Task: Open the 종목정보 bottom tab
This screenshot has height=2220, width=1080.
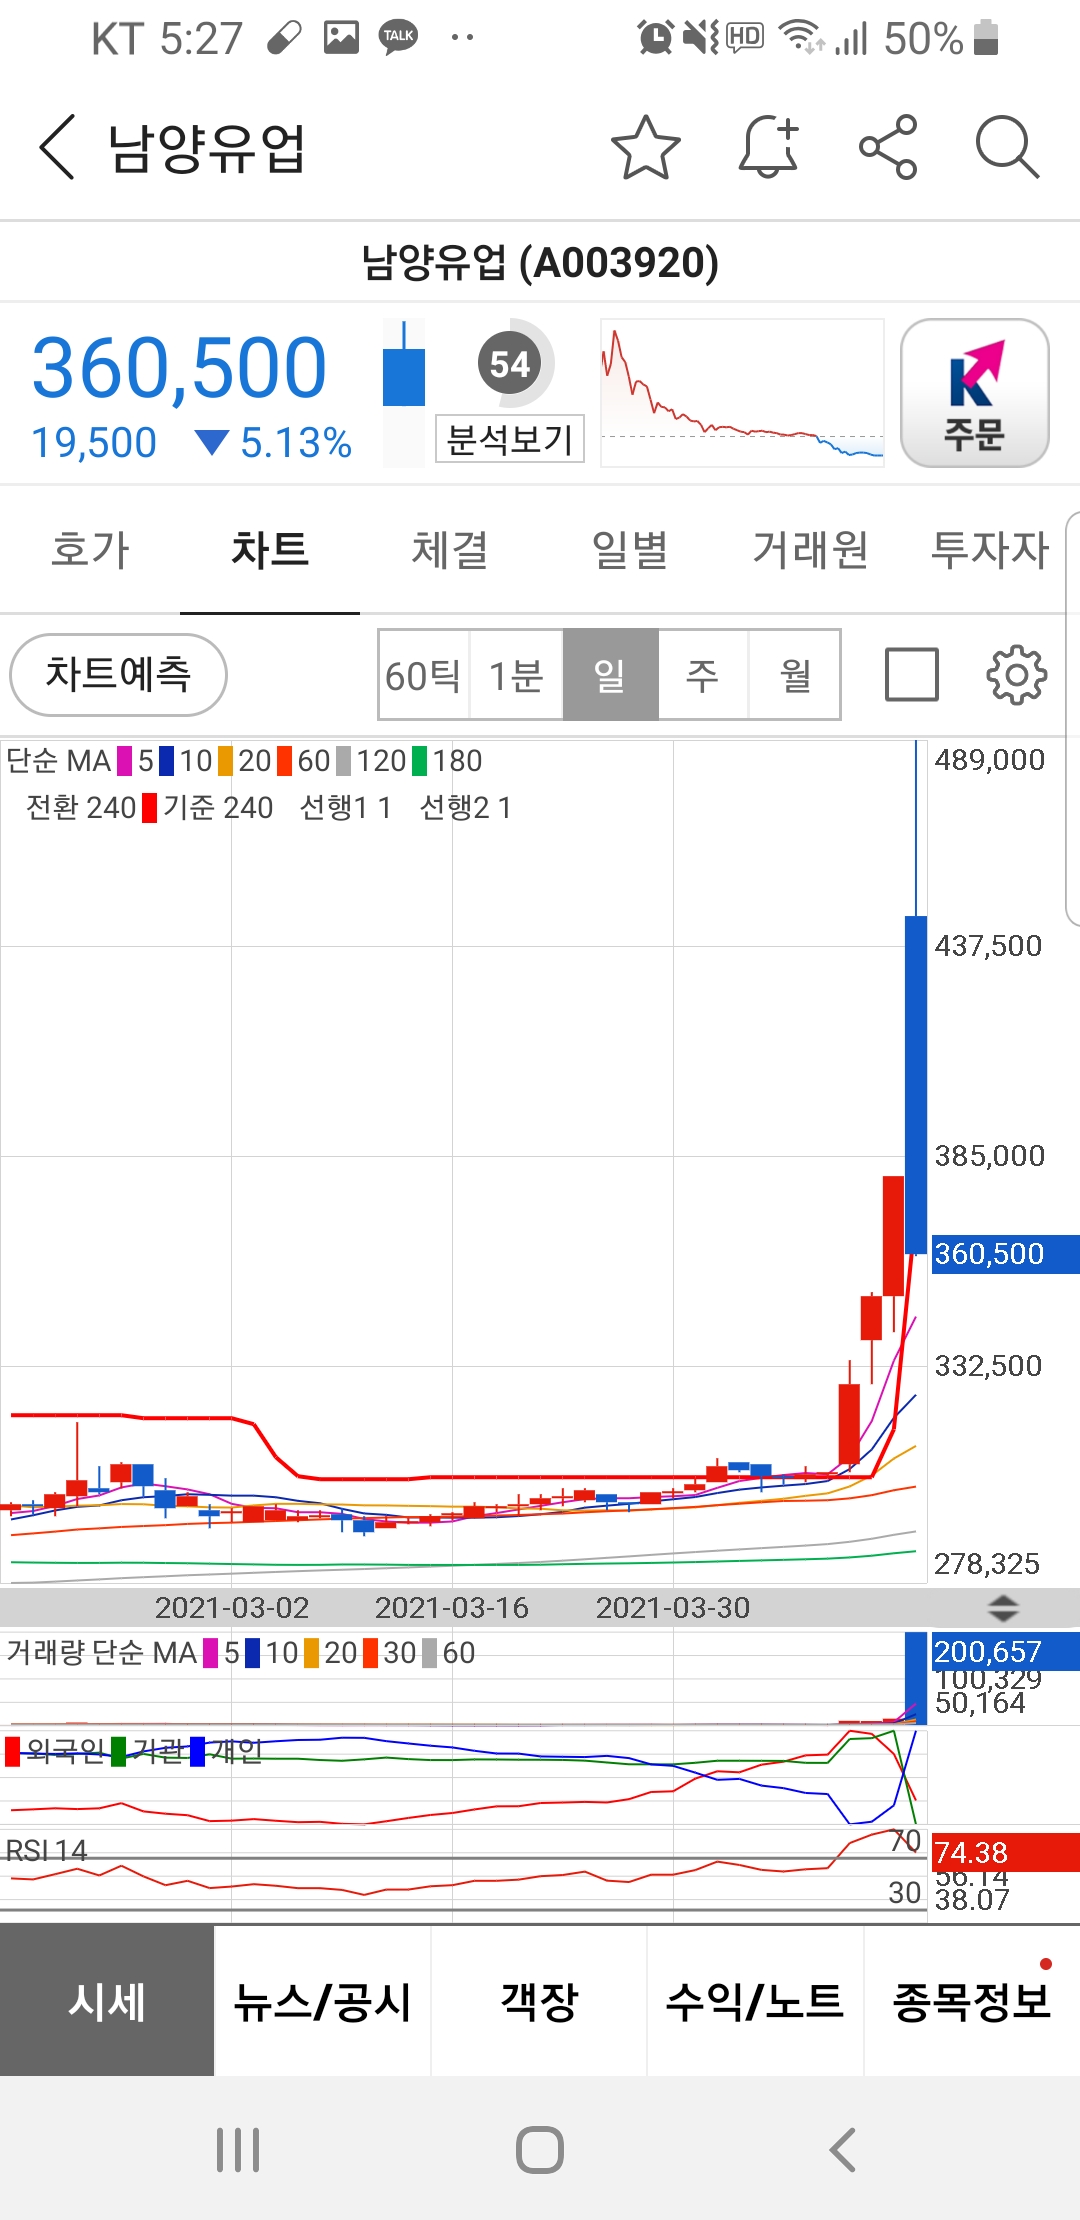Action: (972, 2001)
